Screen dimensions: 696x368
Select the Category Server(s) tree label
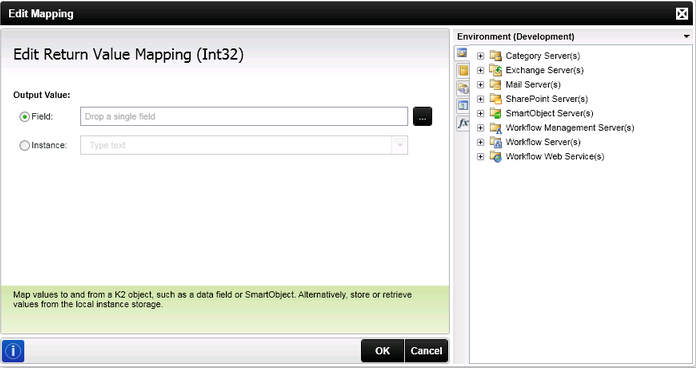click(x=542, y=55)
